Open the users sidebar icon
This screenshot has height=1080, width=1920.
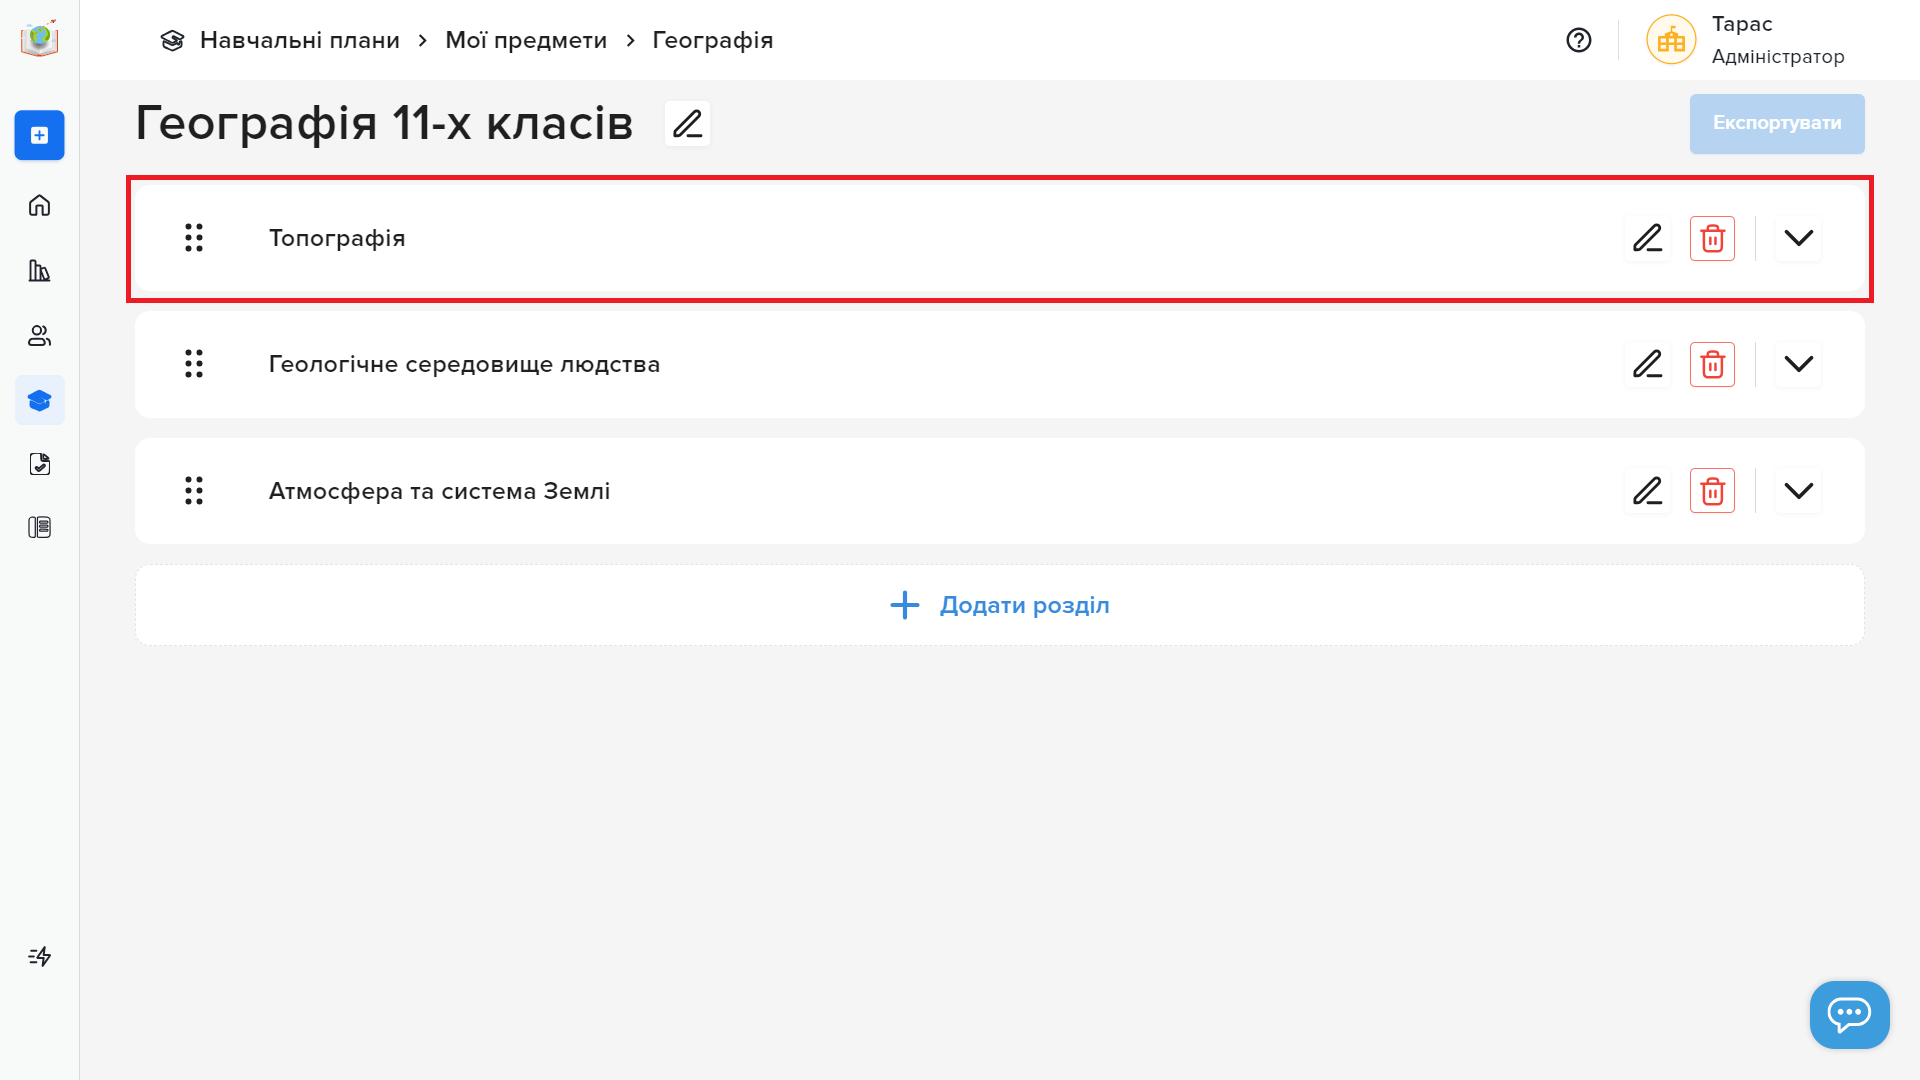click(x=39, y=336)
